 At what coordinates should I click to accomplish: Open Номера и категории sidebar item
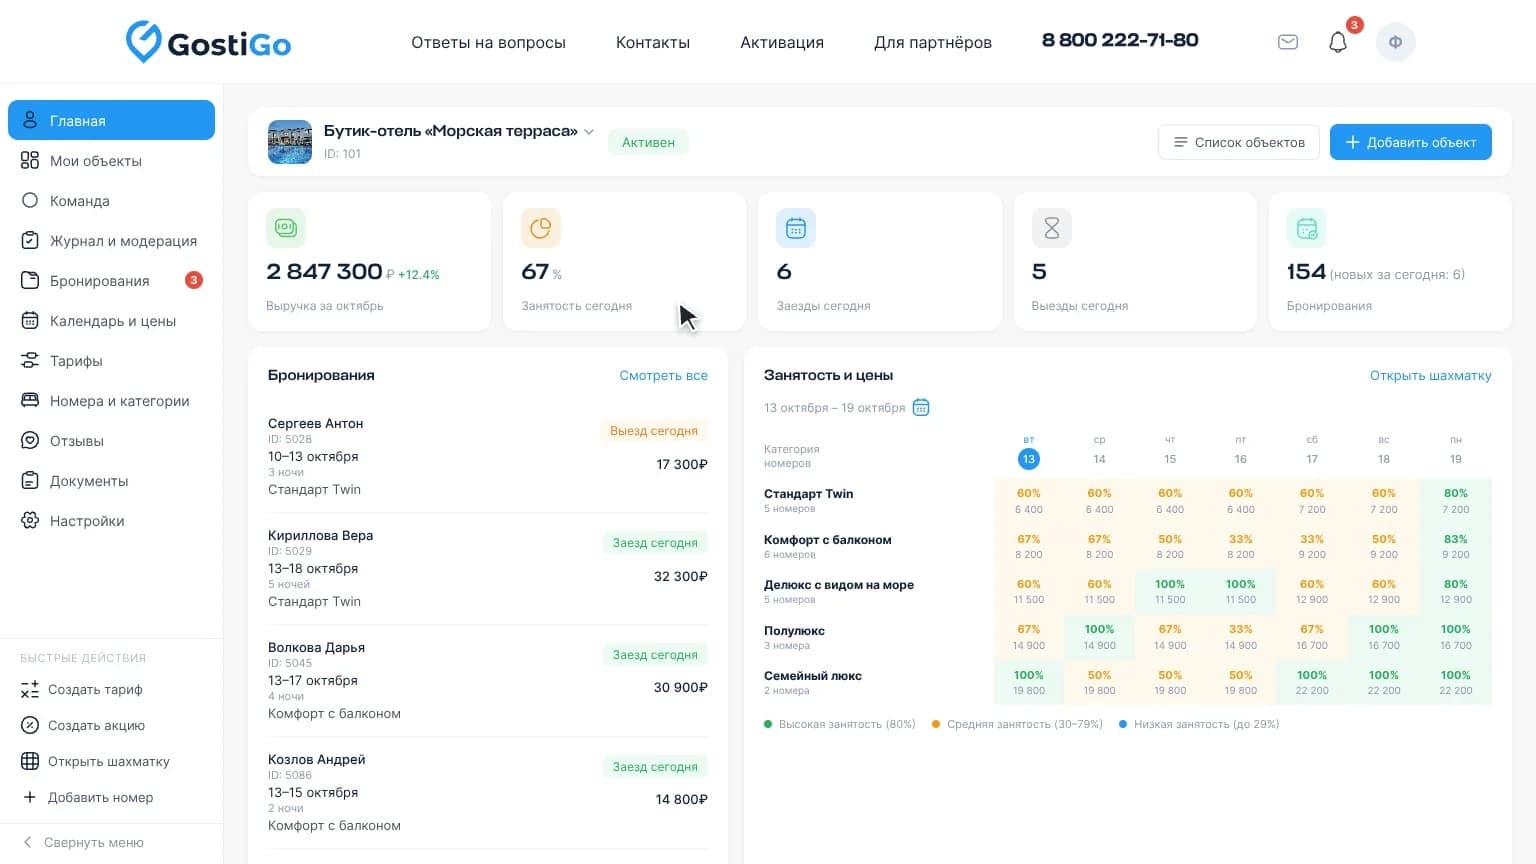(111, 401)
